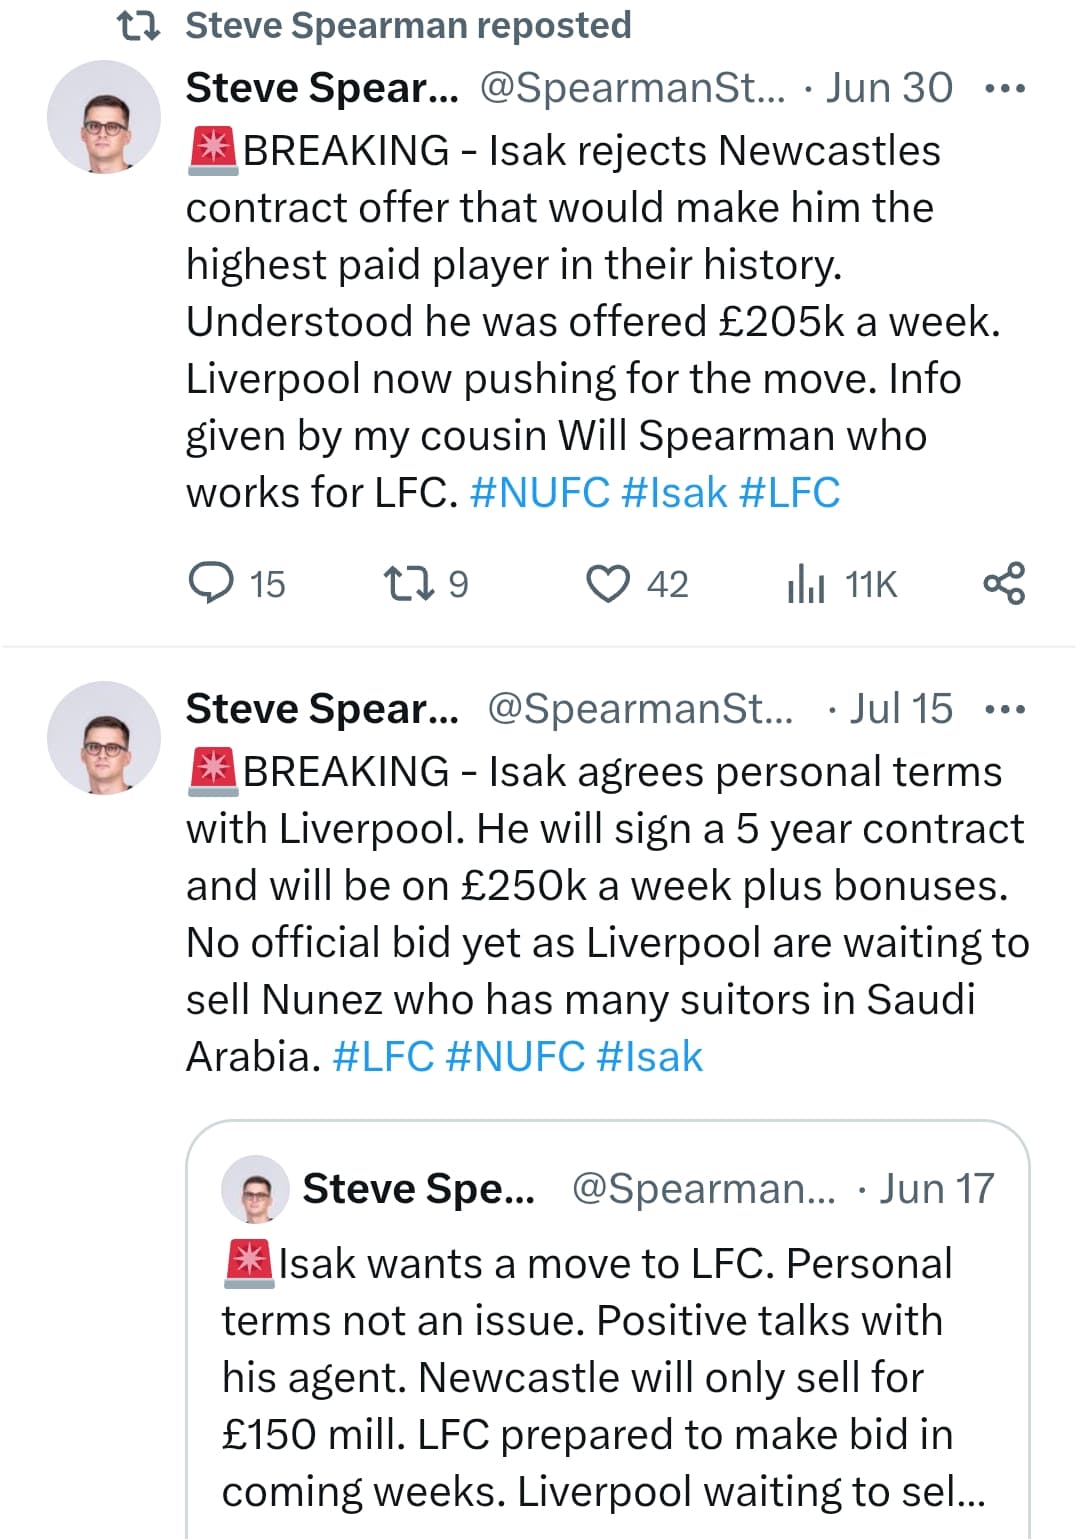
Task: Like the Jun 30 Isak tweet
Action: point(608,583)
